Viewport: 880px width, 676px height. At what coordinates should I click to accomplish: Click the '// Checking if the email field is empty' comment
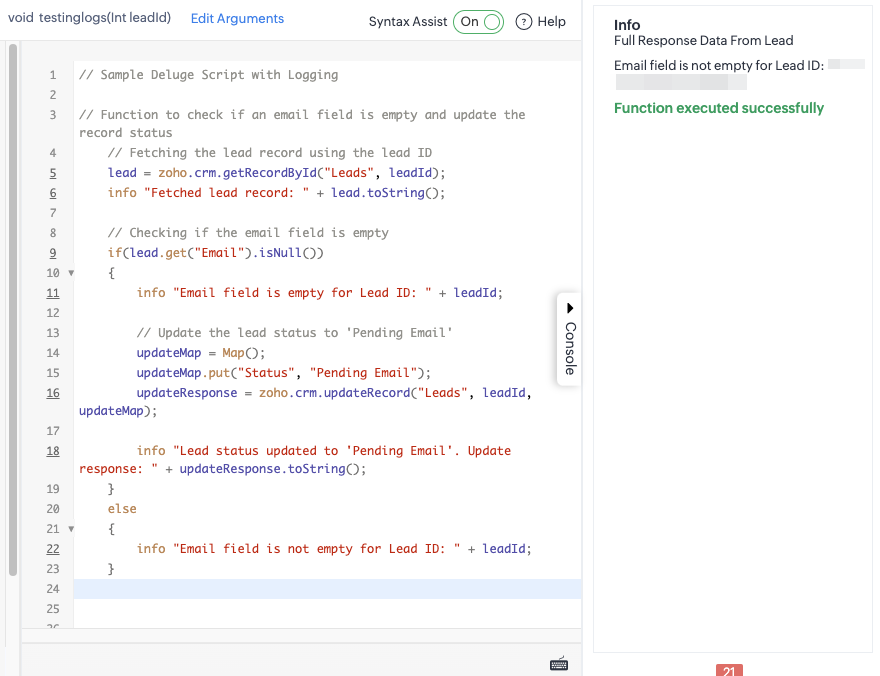coord(248,233)
